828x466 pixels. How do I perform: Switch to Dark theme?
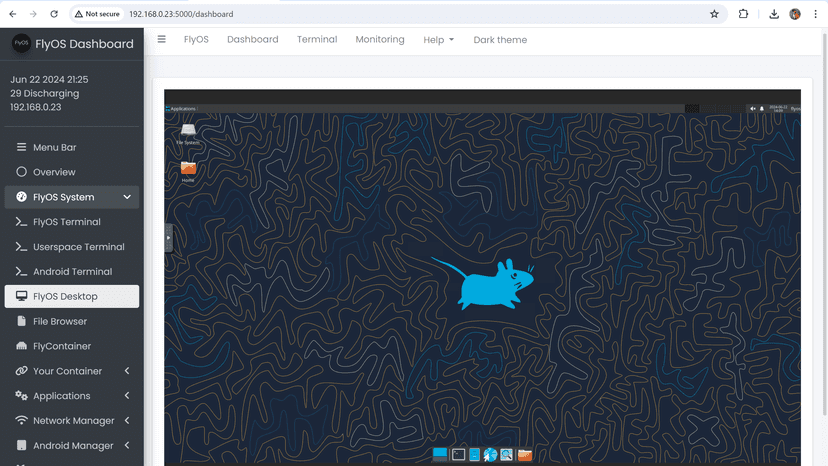pos(500,40)
